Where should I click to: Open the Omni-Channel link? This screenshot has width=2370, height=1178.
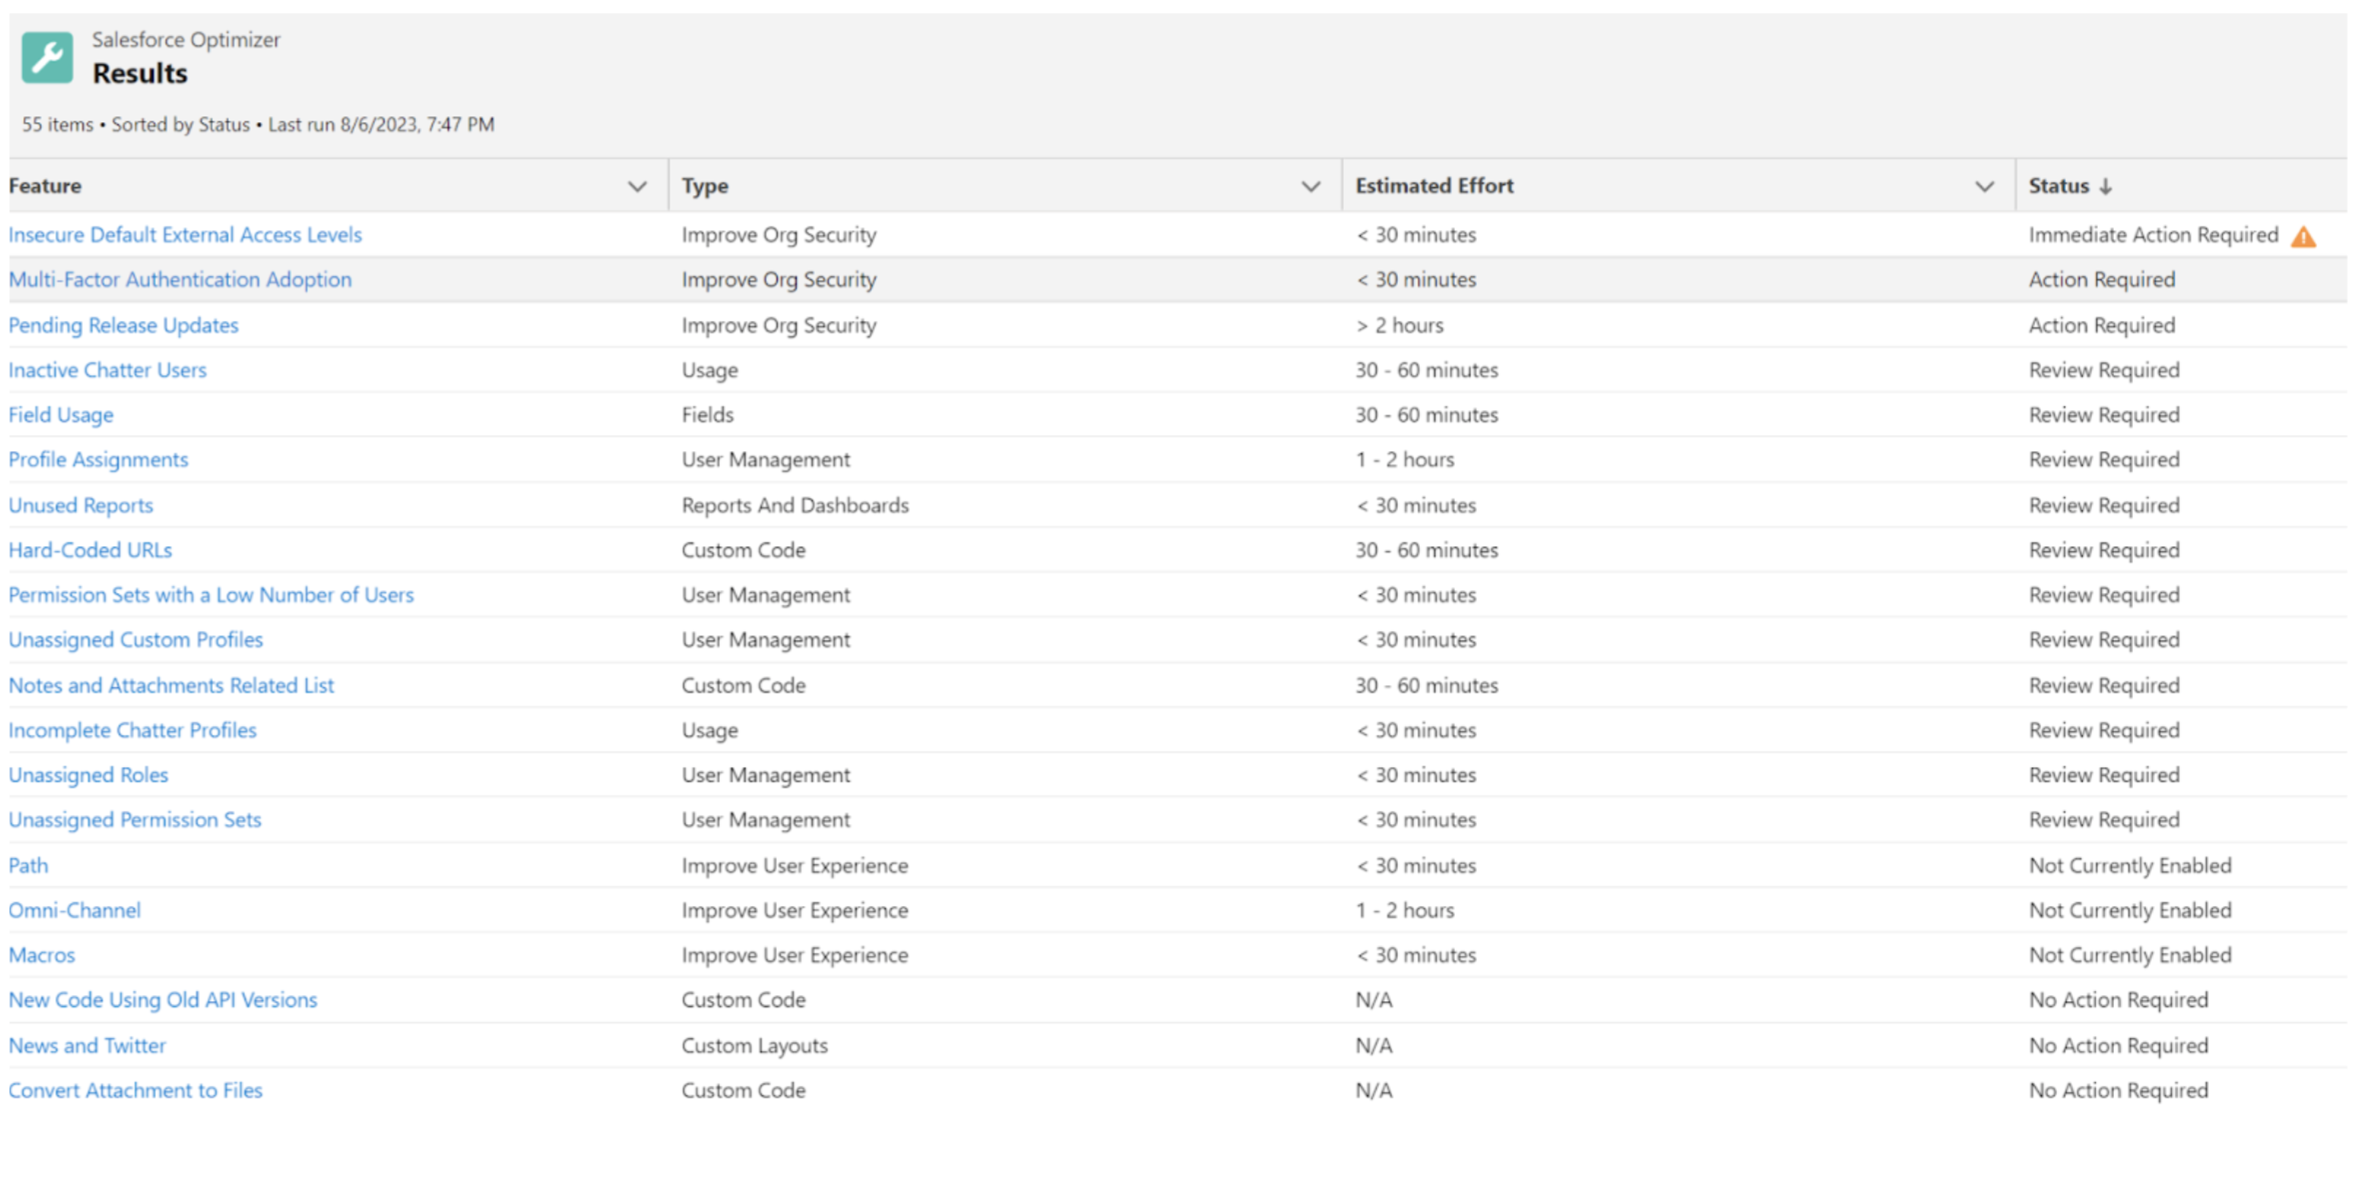coord(75,910)
